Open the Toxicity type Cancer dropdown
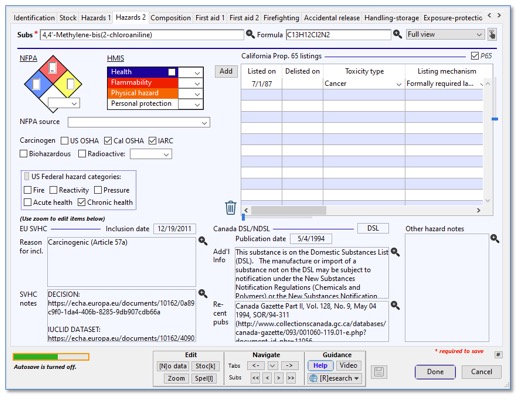This screenshot has height=408, width=516. pos(398,84)
